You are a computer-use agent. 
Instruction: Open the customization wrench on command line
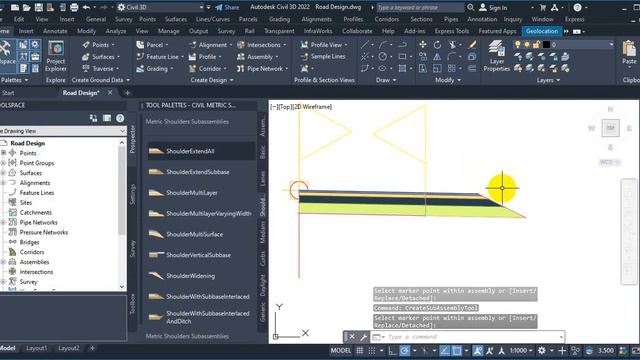coord(364,337)
